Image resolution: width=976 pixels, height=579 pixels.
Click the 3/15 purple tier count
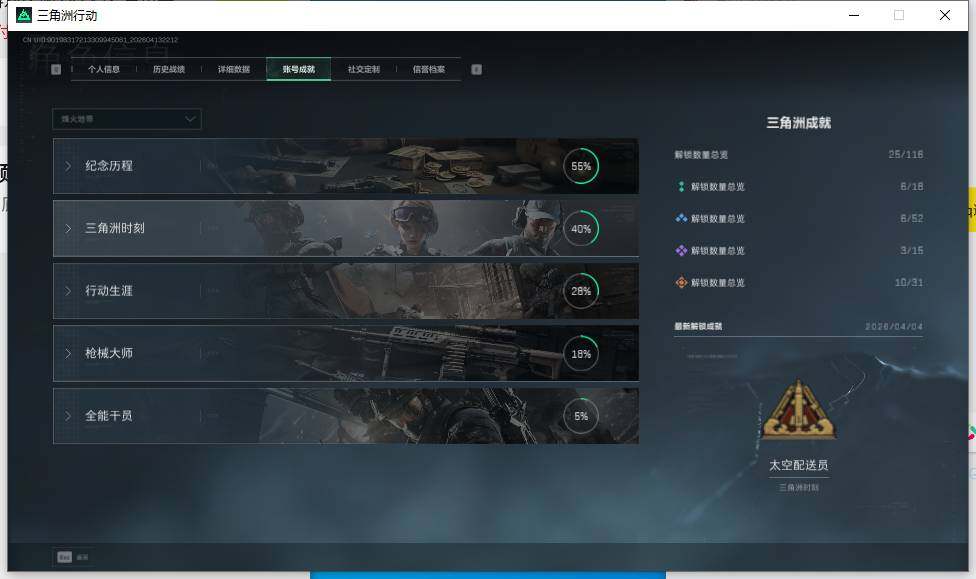[911, 250]
